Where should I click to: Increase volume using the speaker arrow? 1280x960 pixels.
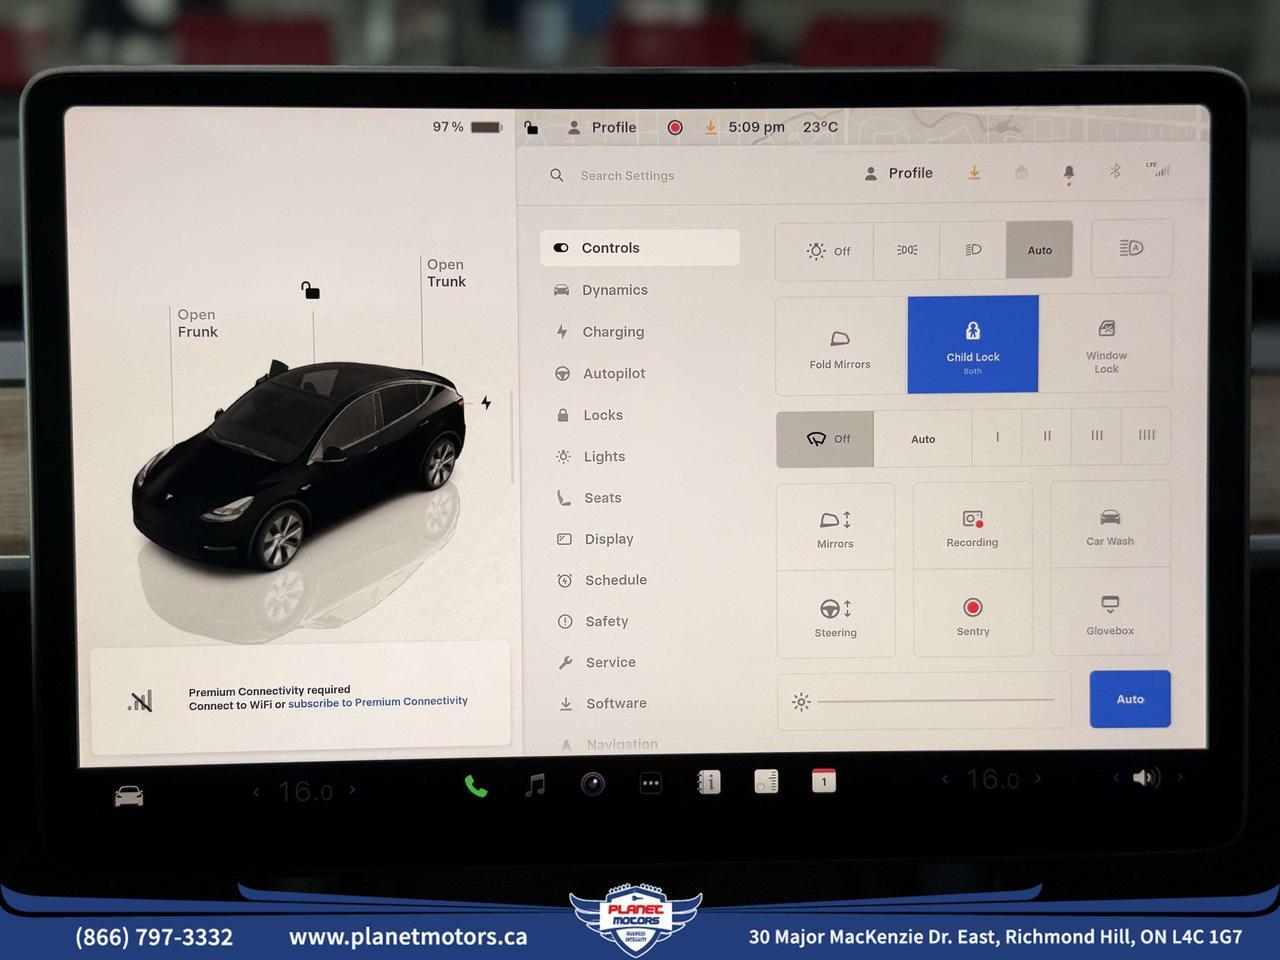pos(1182,777)
